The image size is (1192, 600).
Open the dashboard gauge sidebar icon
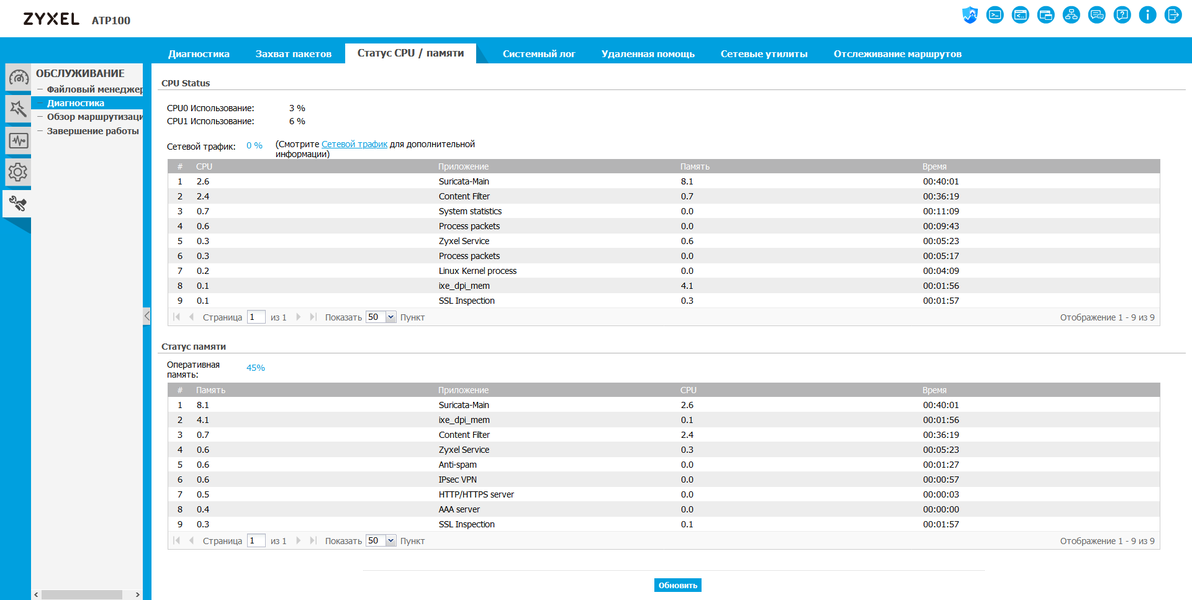coord(17,77)
